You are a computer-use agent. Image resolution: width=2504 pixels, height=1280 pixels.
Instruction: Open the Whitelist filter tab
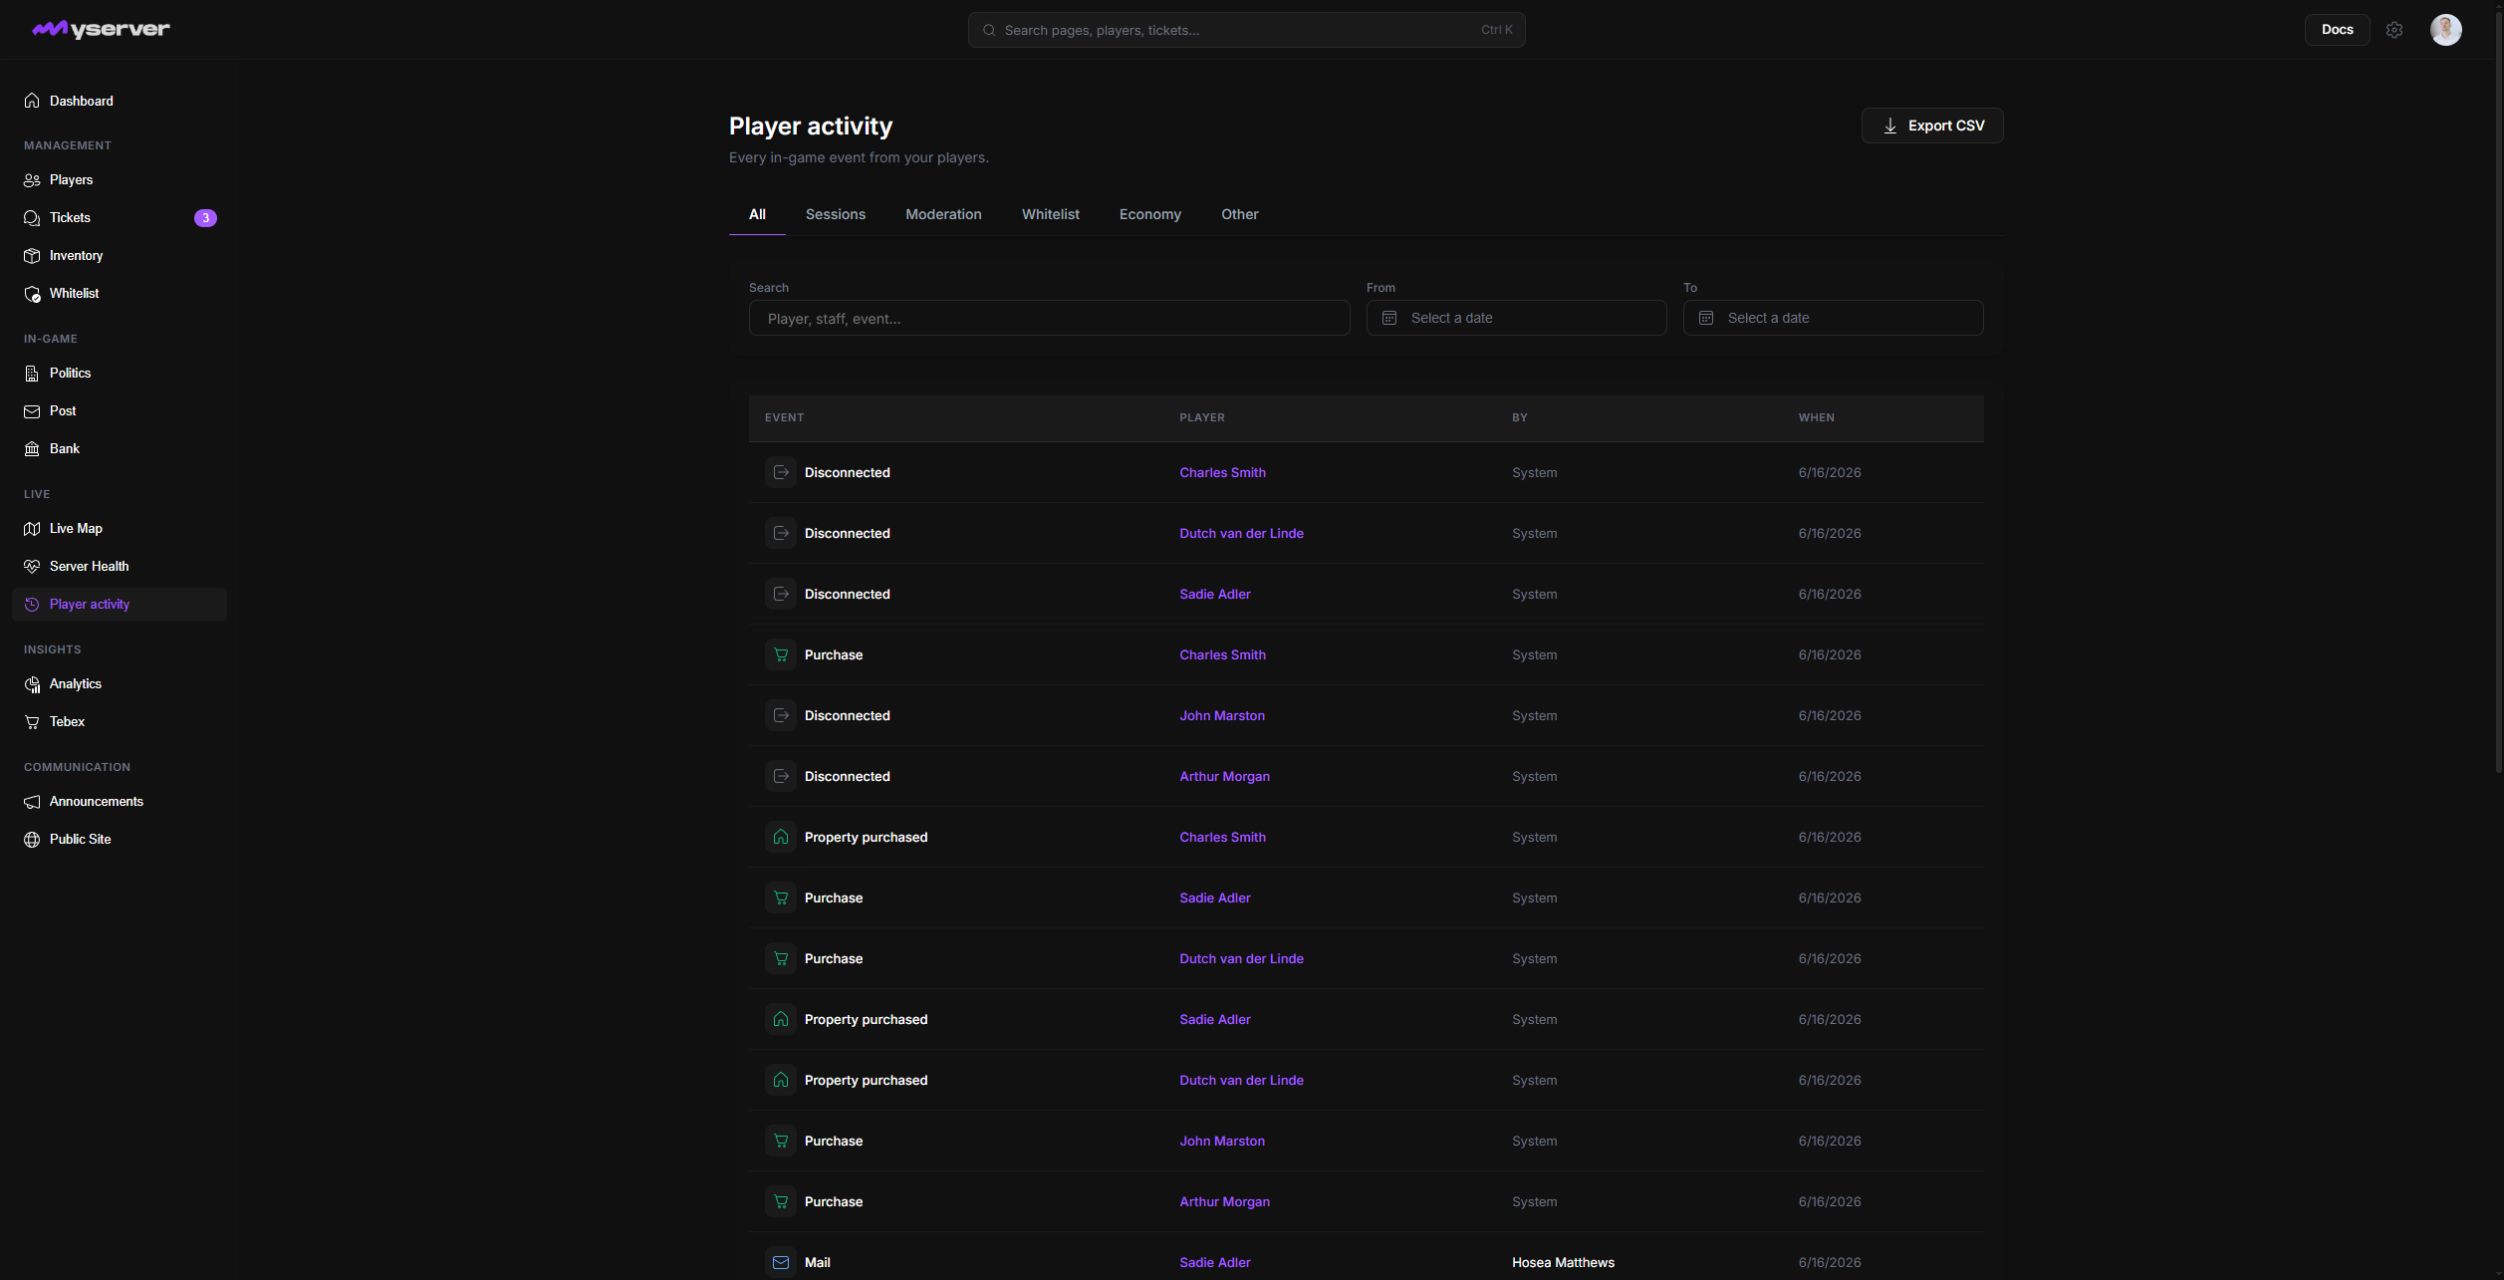pyautogui.click(x=1050, y=214)
